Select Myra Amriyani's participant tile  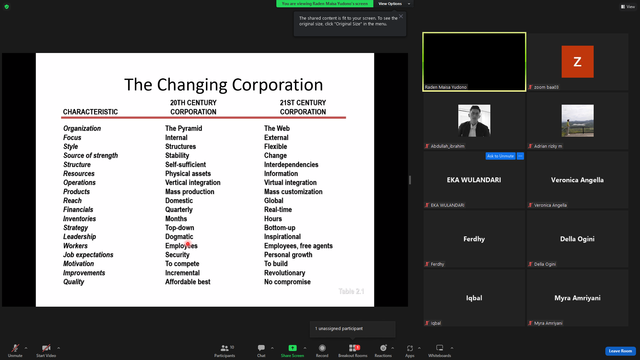[x=577, y=298]
